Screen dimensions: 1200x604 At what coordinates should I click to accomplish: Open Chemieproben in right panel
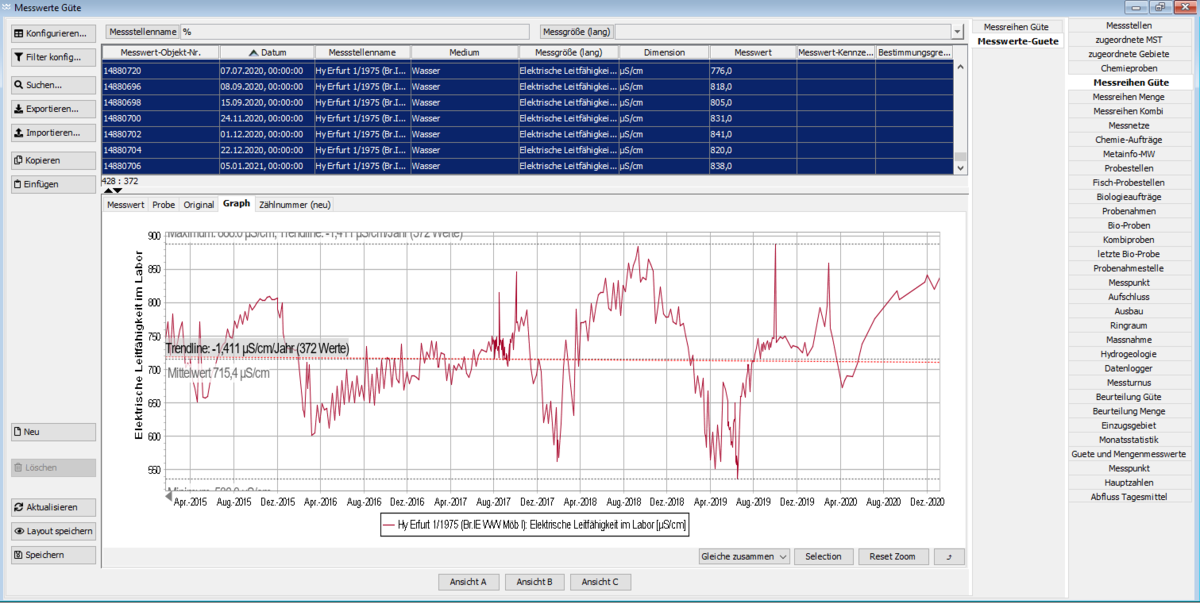[x=1129, y=67]
